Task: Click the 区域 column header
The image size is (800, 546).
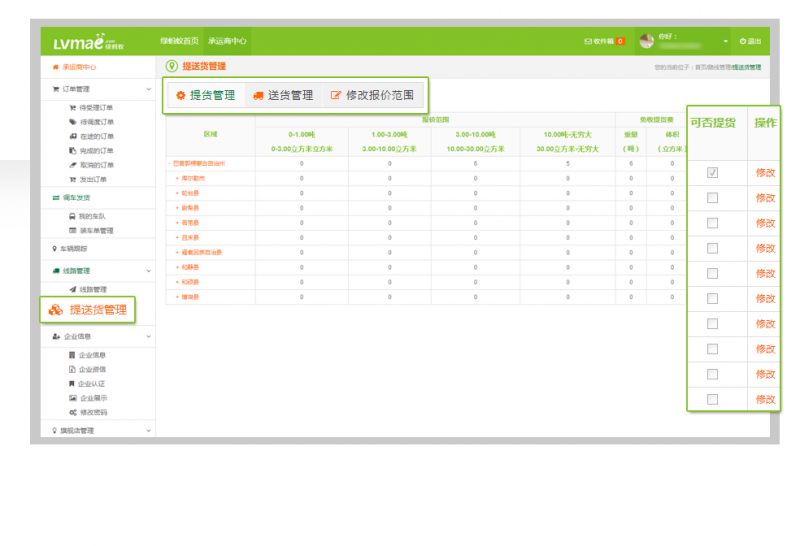Action: [210, 134]
